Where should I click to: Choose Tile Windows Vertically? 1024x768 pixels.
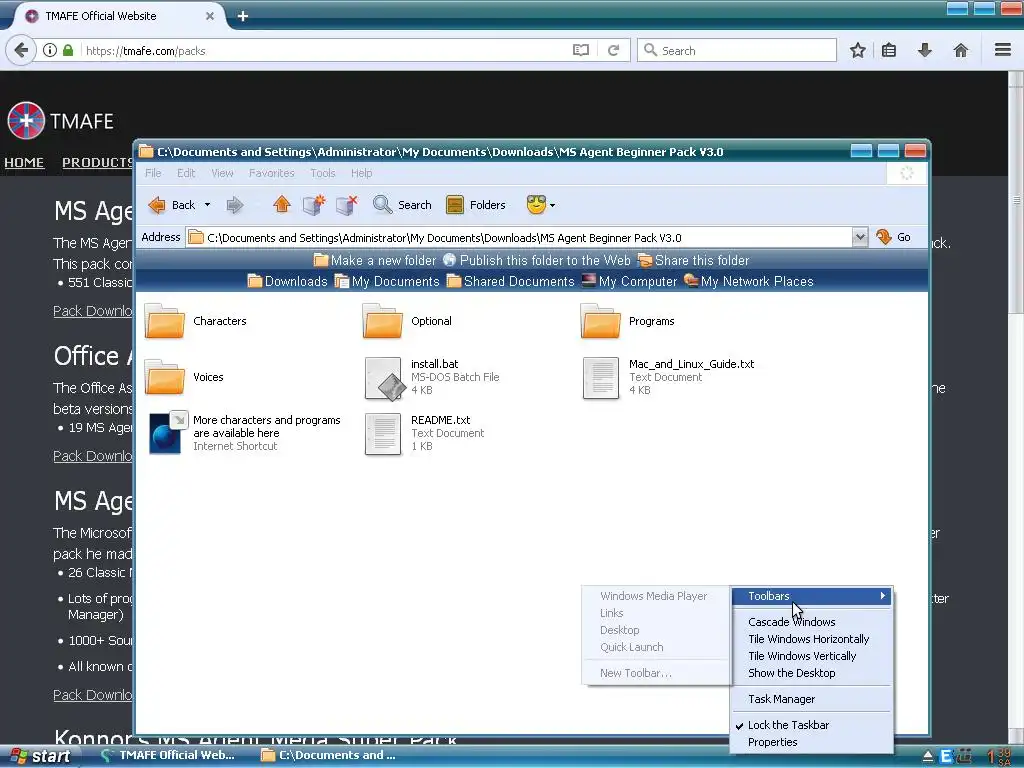(811, 656)
